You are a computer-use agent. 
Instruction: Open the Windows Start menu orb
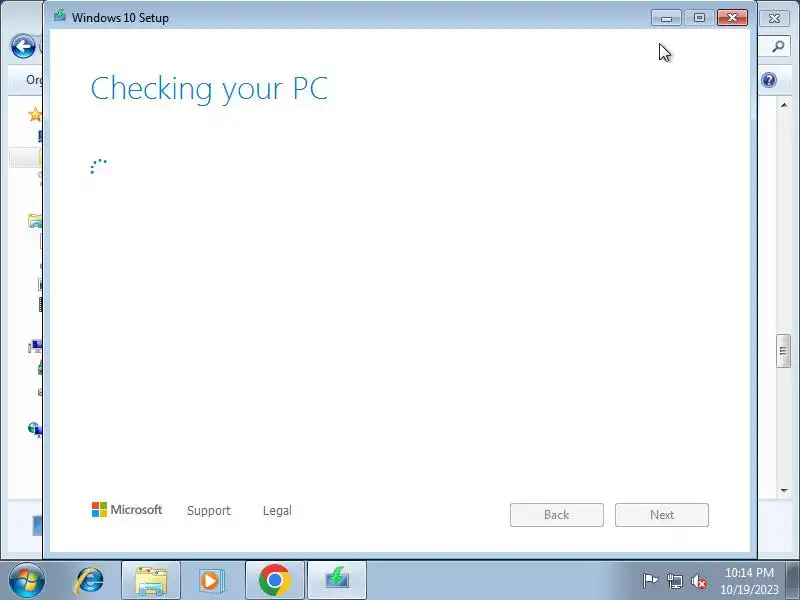click(26, 581)
